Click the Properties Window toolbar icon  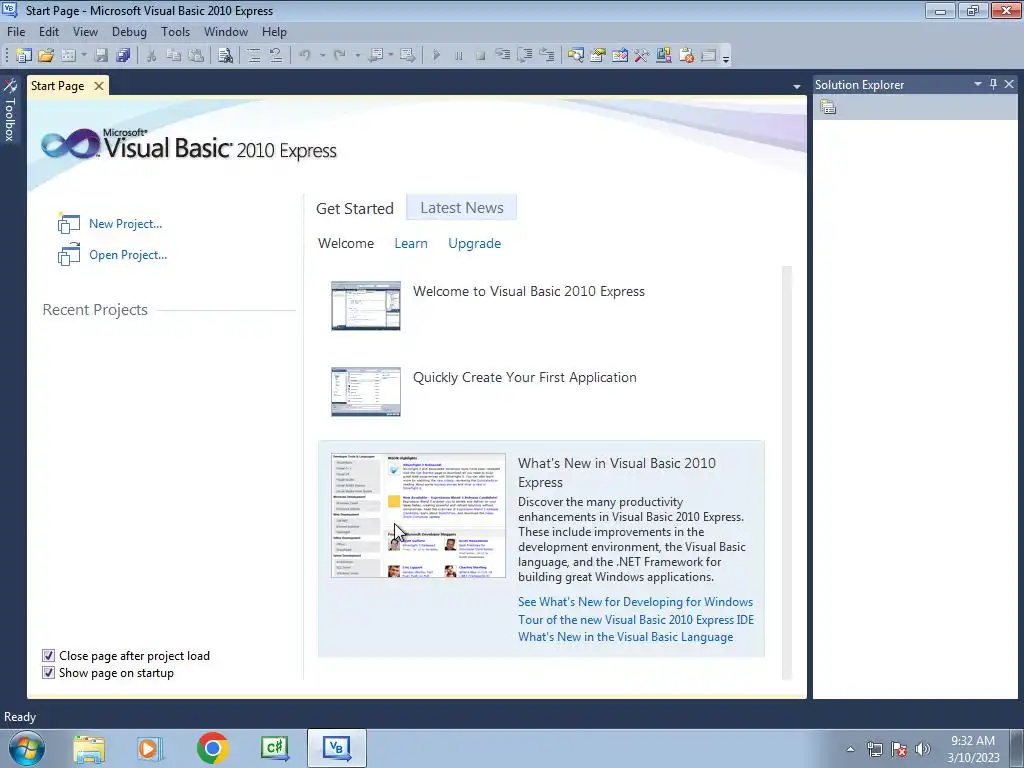[598, 56]
